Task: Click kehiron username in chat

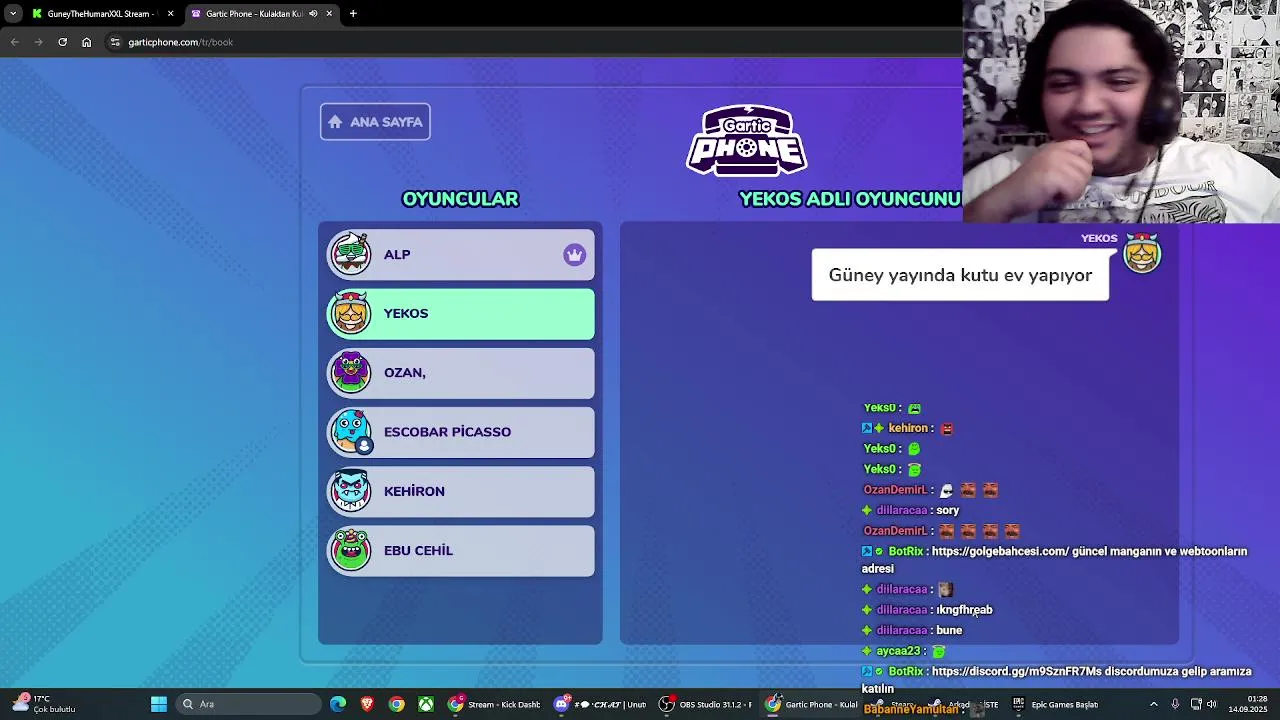Action: (x=908, y=428)
